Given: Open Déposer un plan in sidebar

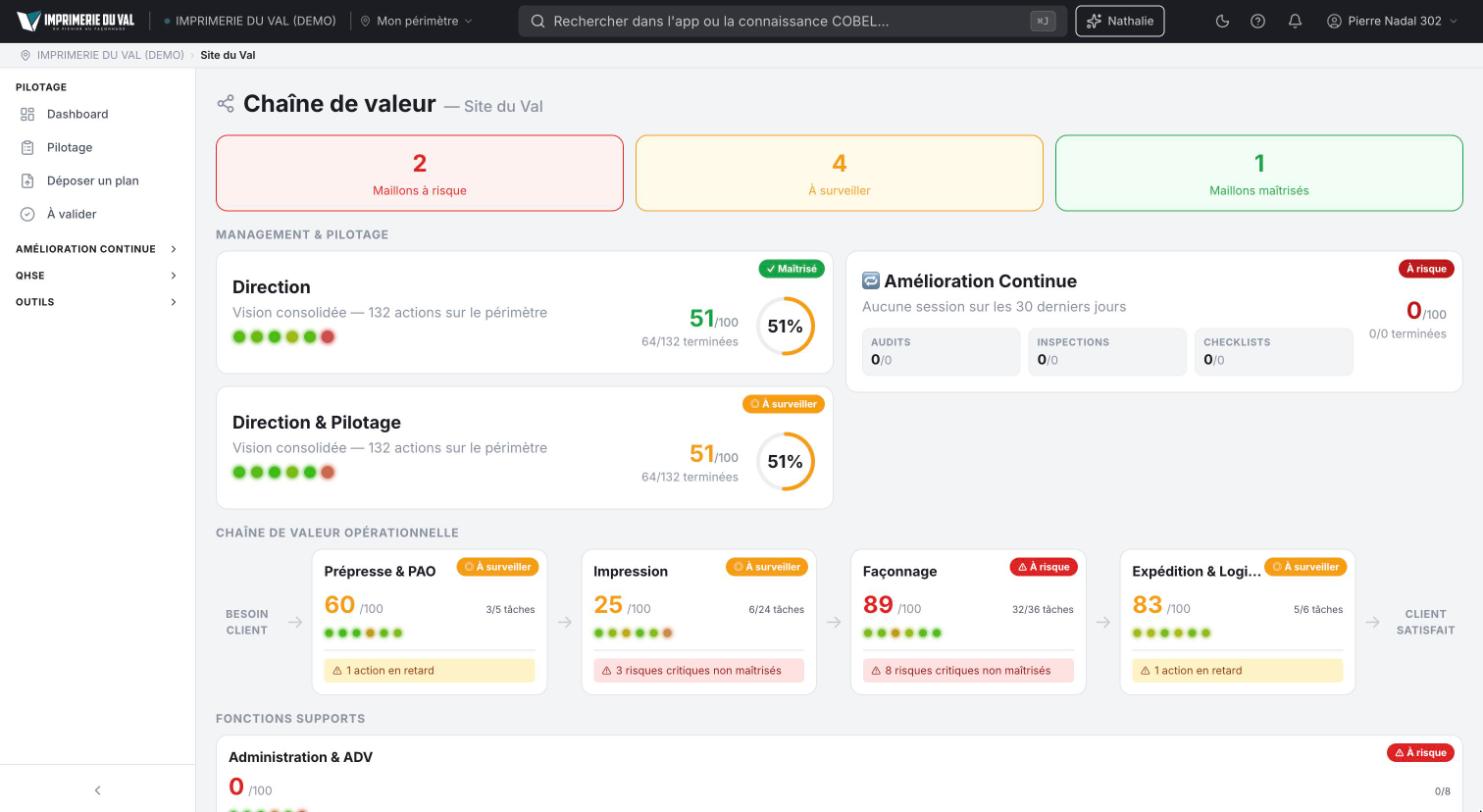Looking at the screenshot, I should (97, 181).
